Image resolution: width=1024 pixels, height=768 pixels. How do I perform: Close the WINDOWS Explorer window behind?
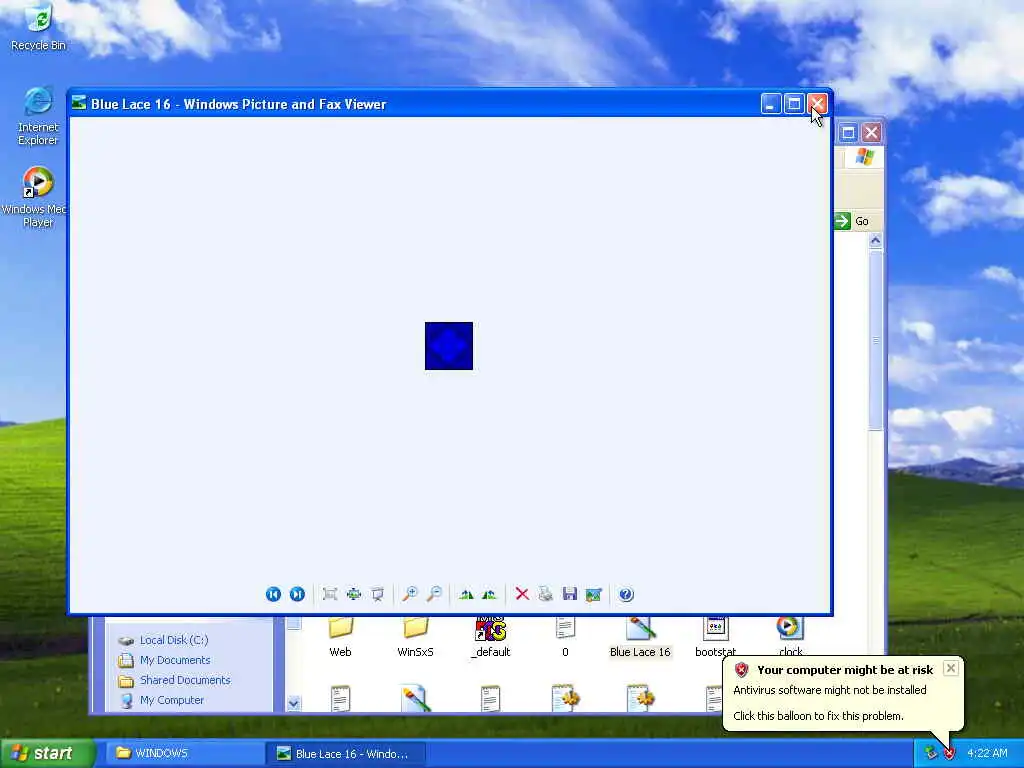click(871, 133)
